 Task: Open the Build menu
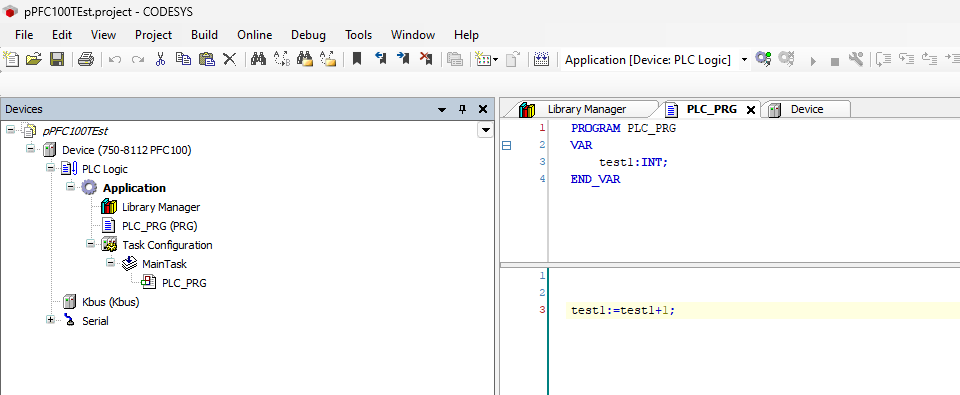pos(204,35)
